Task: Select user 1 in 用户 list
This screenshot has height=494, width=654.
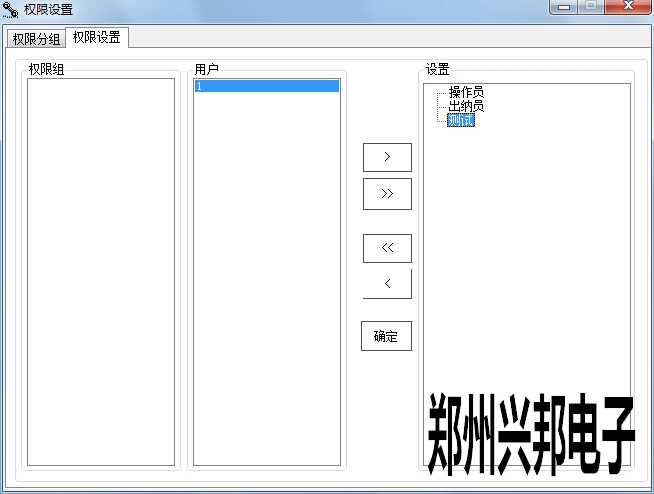Action: pos(267,86)
